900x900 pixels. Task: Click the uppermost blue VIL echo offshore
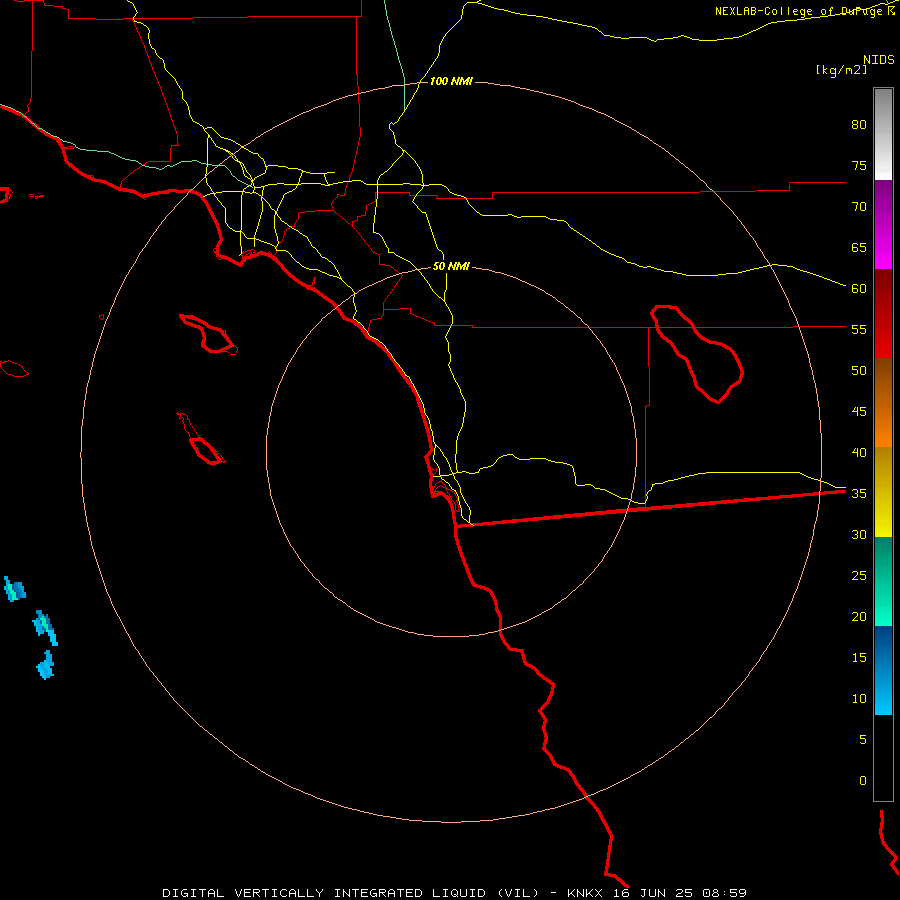click(14, 589)
